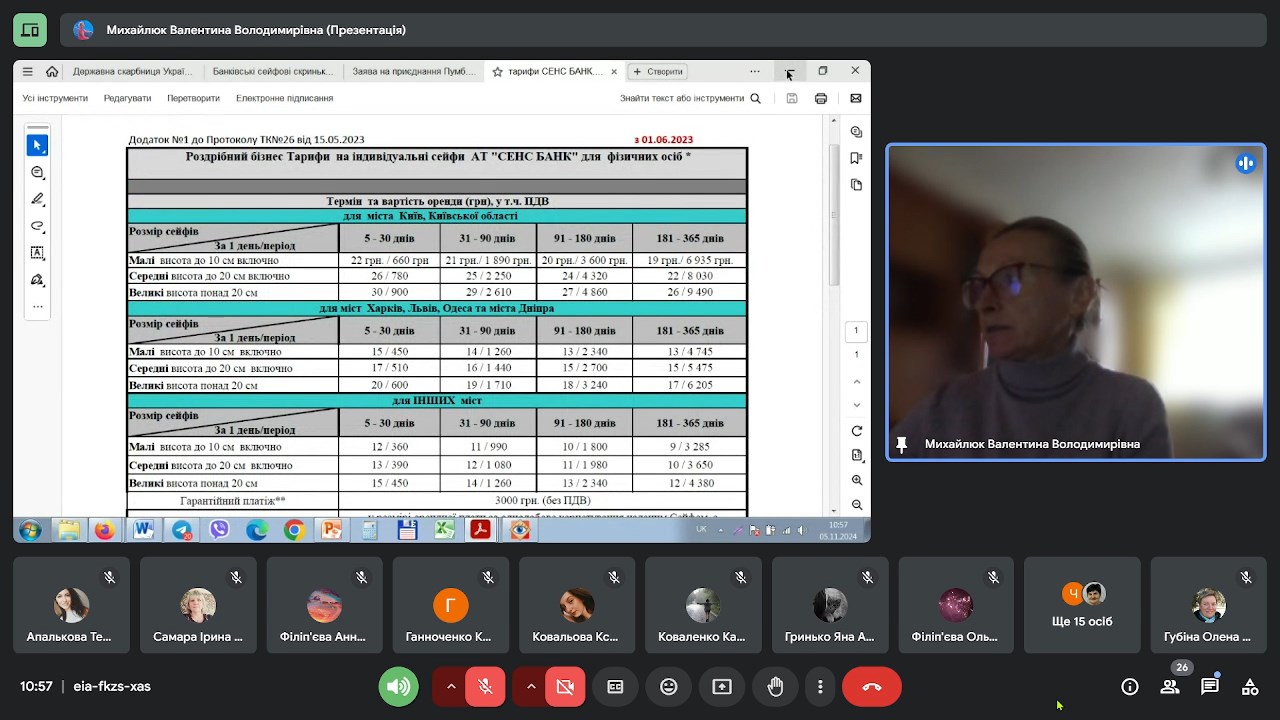Open the Acrobat hamburger menu
Viewport: 1280px width, 720px height.
[x=28, y=72]
